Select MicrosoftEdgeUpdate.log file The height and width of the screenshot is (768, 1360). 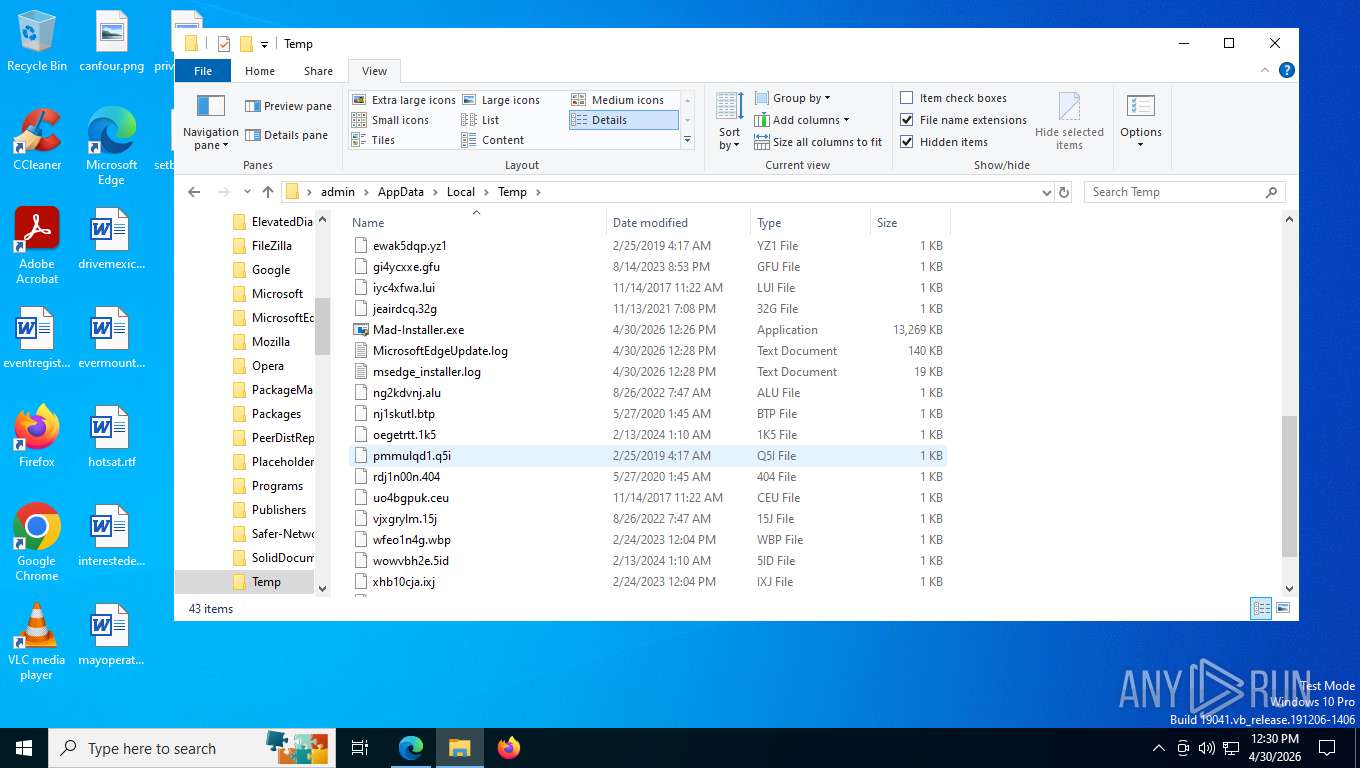[648, 351]
